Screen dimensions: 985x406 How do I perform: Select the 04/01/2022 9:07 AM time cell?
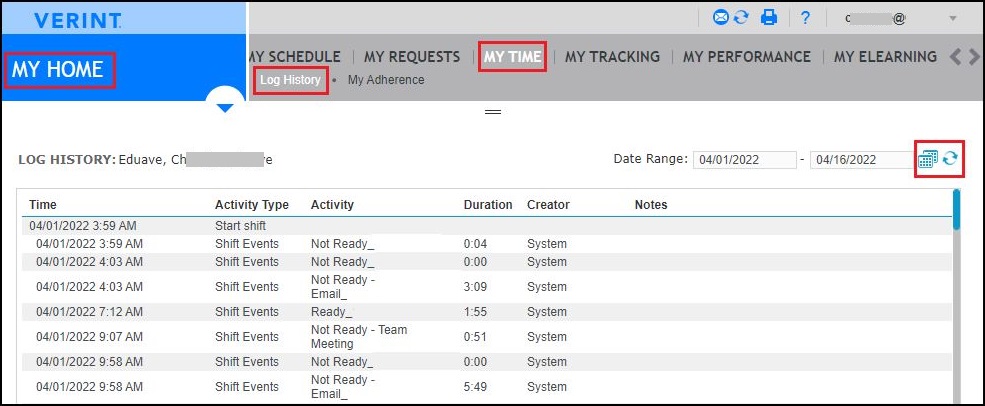pos(89,337)
